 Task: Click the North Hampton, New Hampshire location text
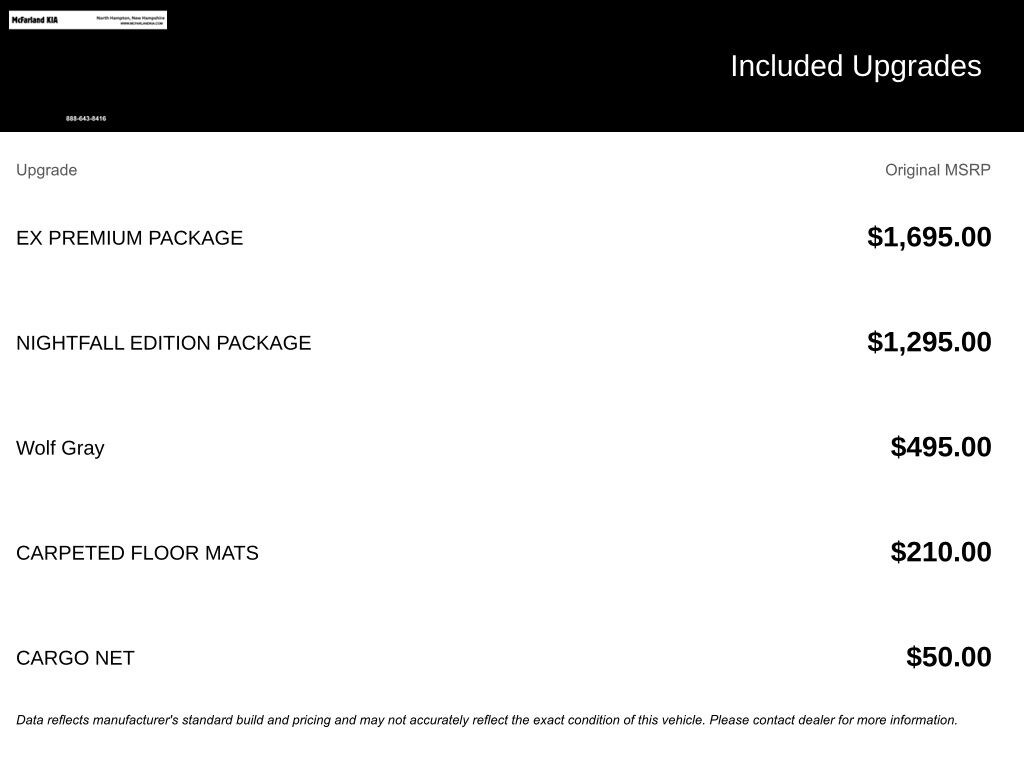coord(131,17)
